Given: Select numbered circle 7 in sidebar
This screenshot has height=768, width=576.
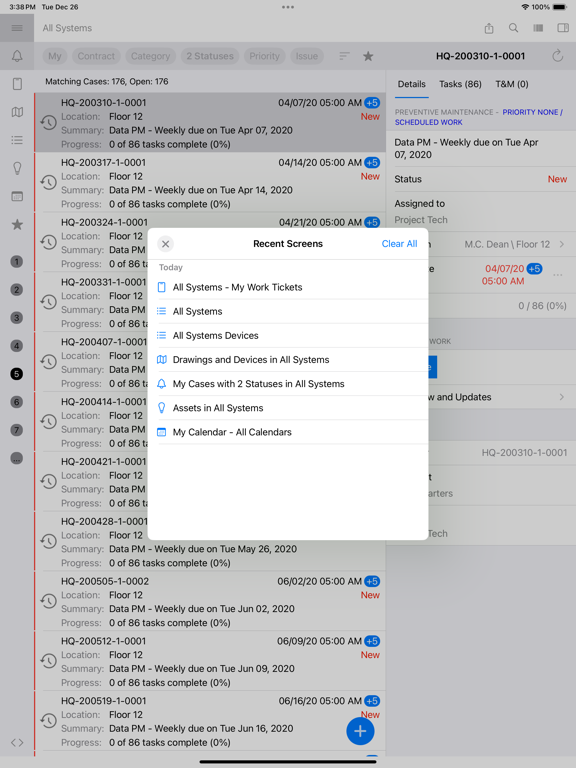Looking at the screenshot, I should tap(17, 430).
